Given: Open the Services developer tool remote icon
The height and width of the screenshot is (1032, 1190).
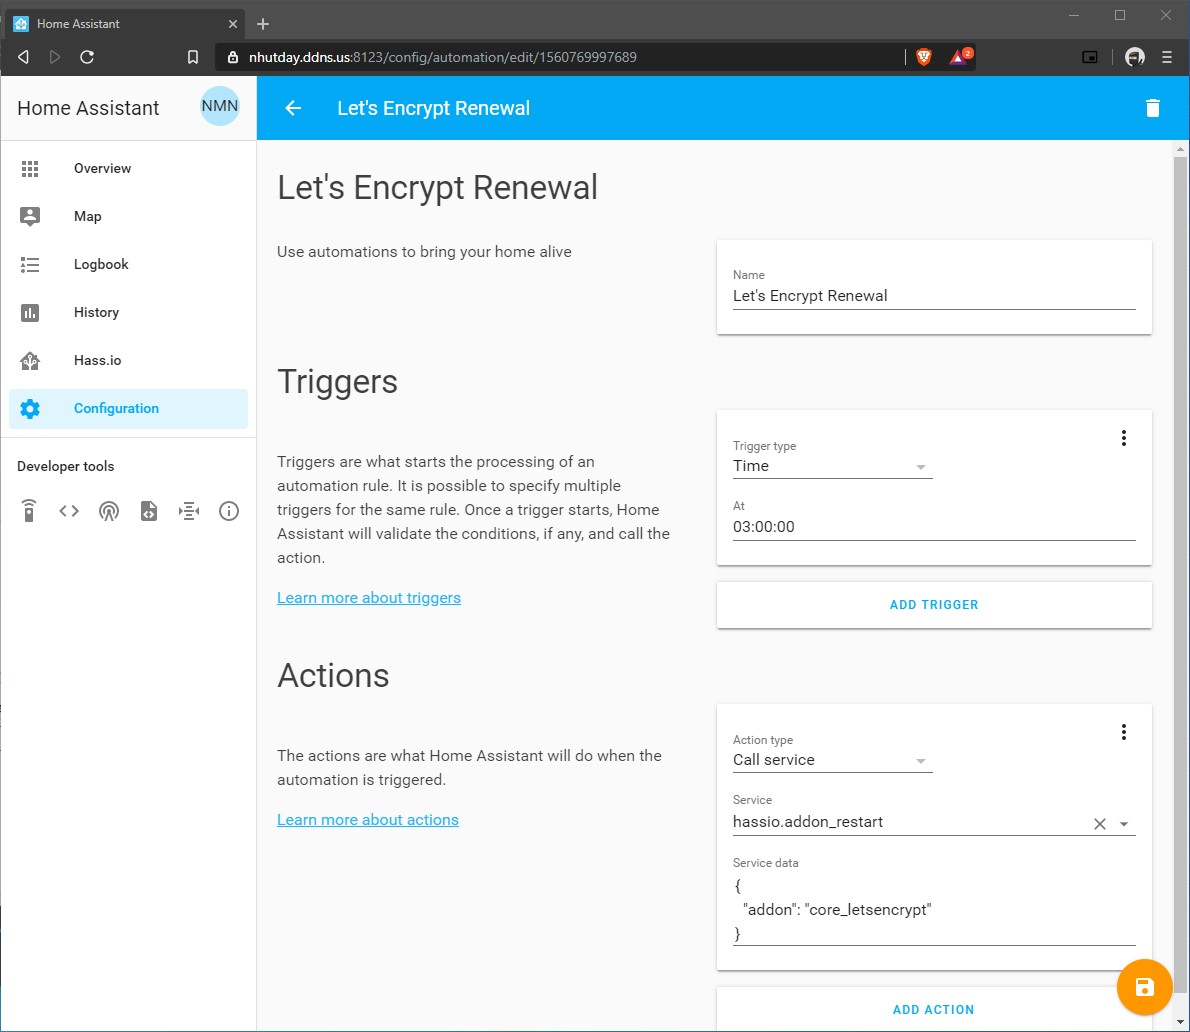Looking at the screenshot, I should (29, 511).
